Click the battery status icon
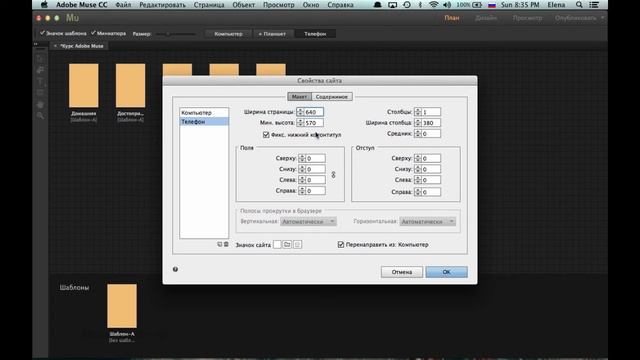 (x=477, y=5)
